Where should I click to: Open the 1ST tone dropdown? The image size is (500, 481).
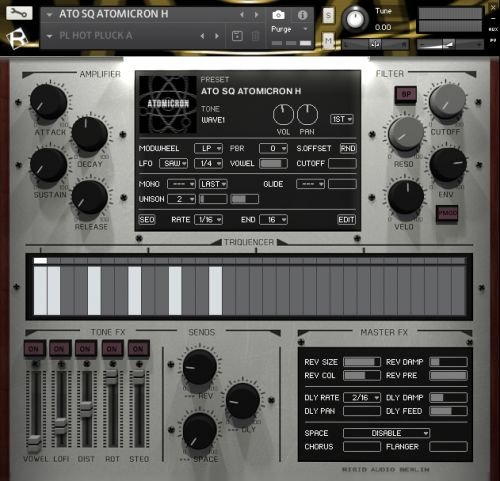click(x=341, y=119)
